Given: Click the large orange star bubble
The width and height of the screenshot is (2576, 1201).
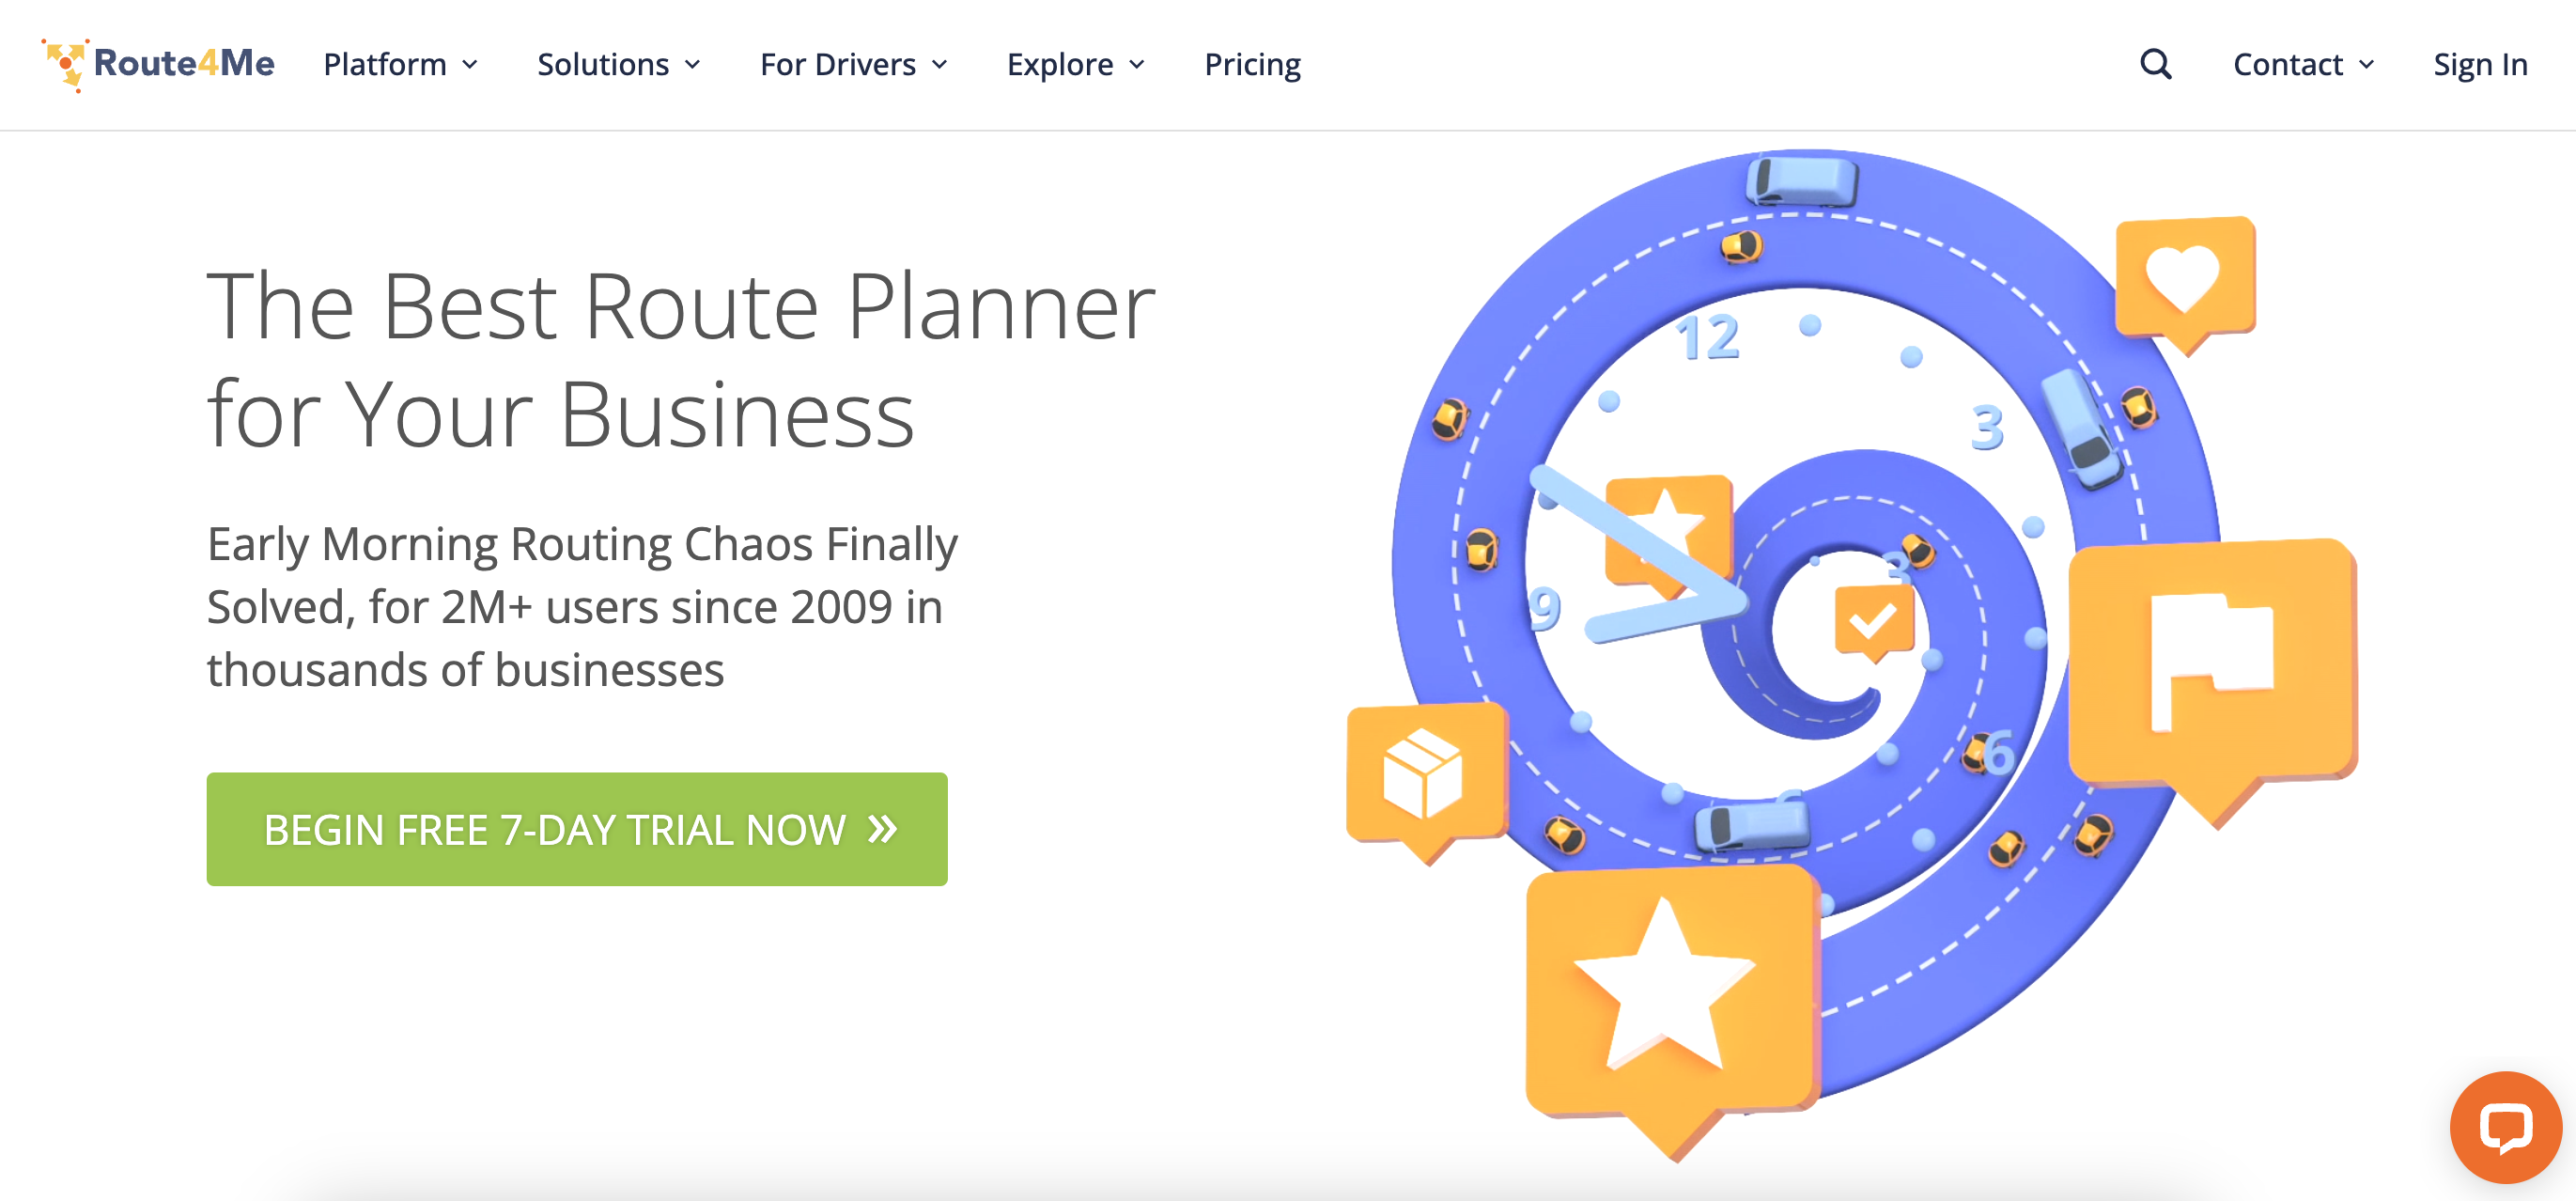Looking at the screenshot, I should tap(1667, 988).
